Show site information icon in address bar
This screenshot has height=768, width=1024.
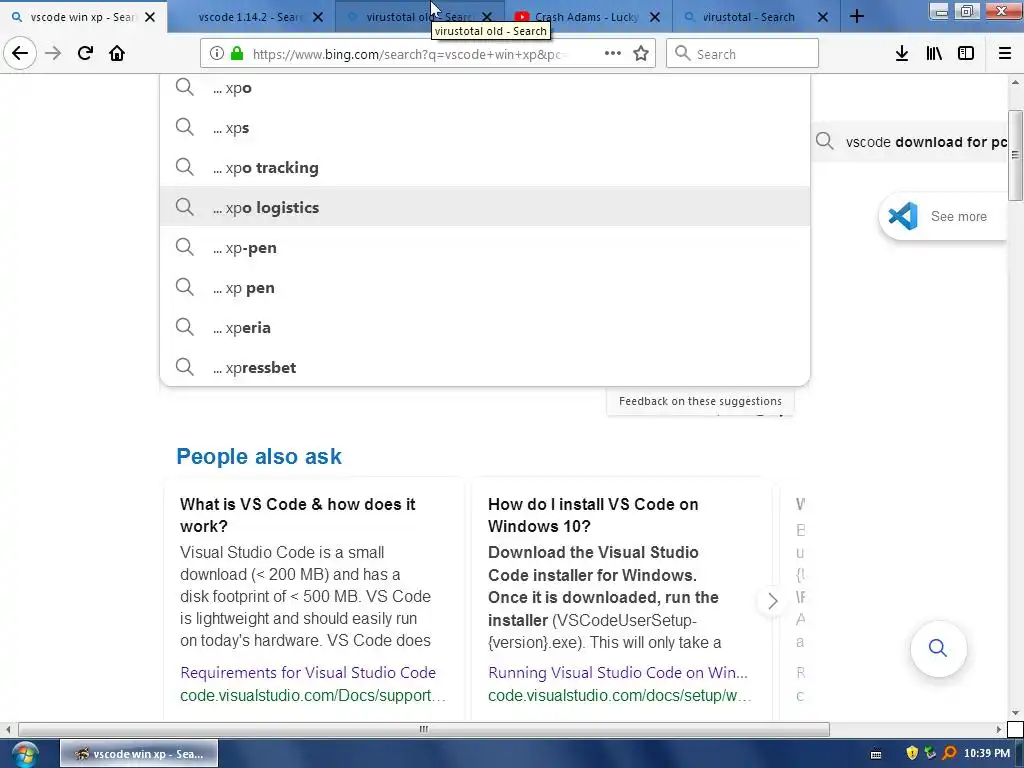(x=217, y=54)
